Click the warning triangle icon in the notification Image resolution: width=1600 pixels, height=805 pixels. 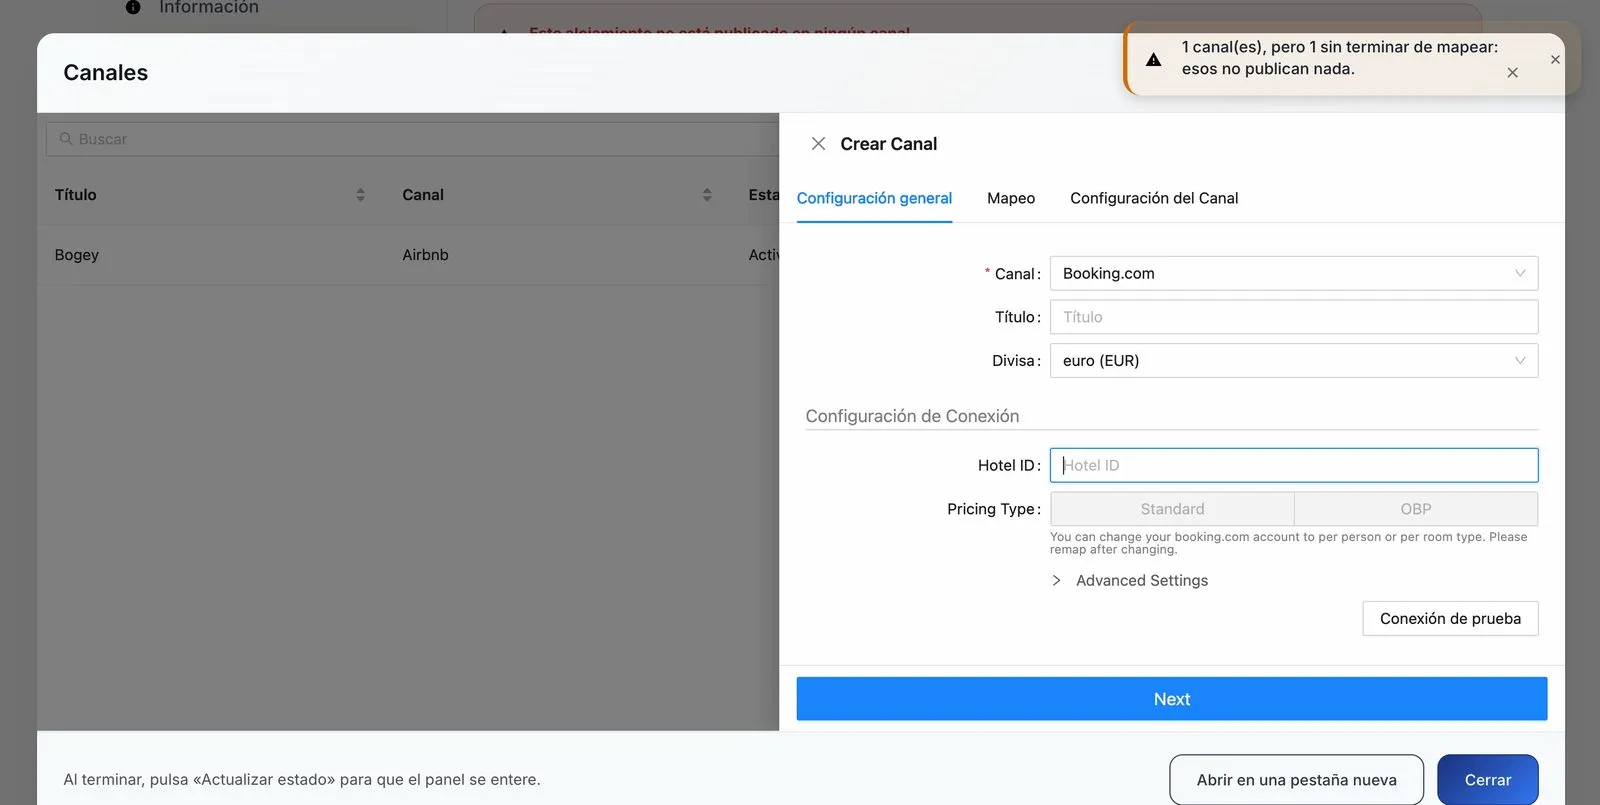(1153, 59)
